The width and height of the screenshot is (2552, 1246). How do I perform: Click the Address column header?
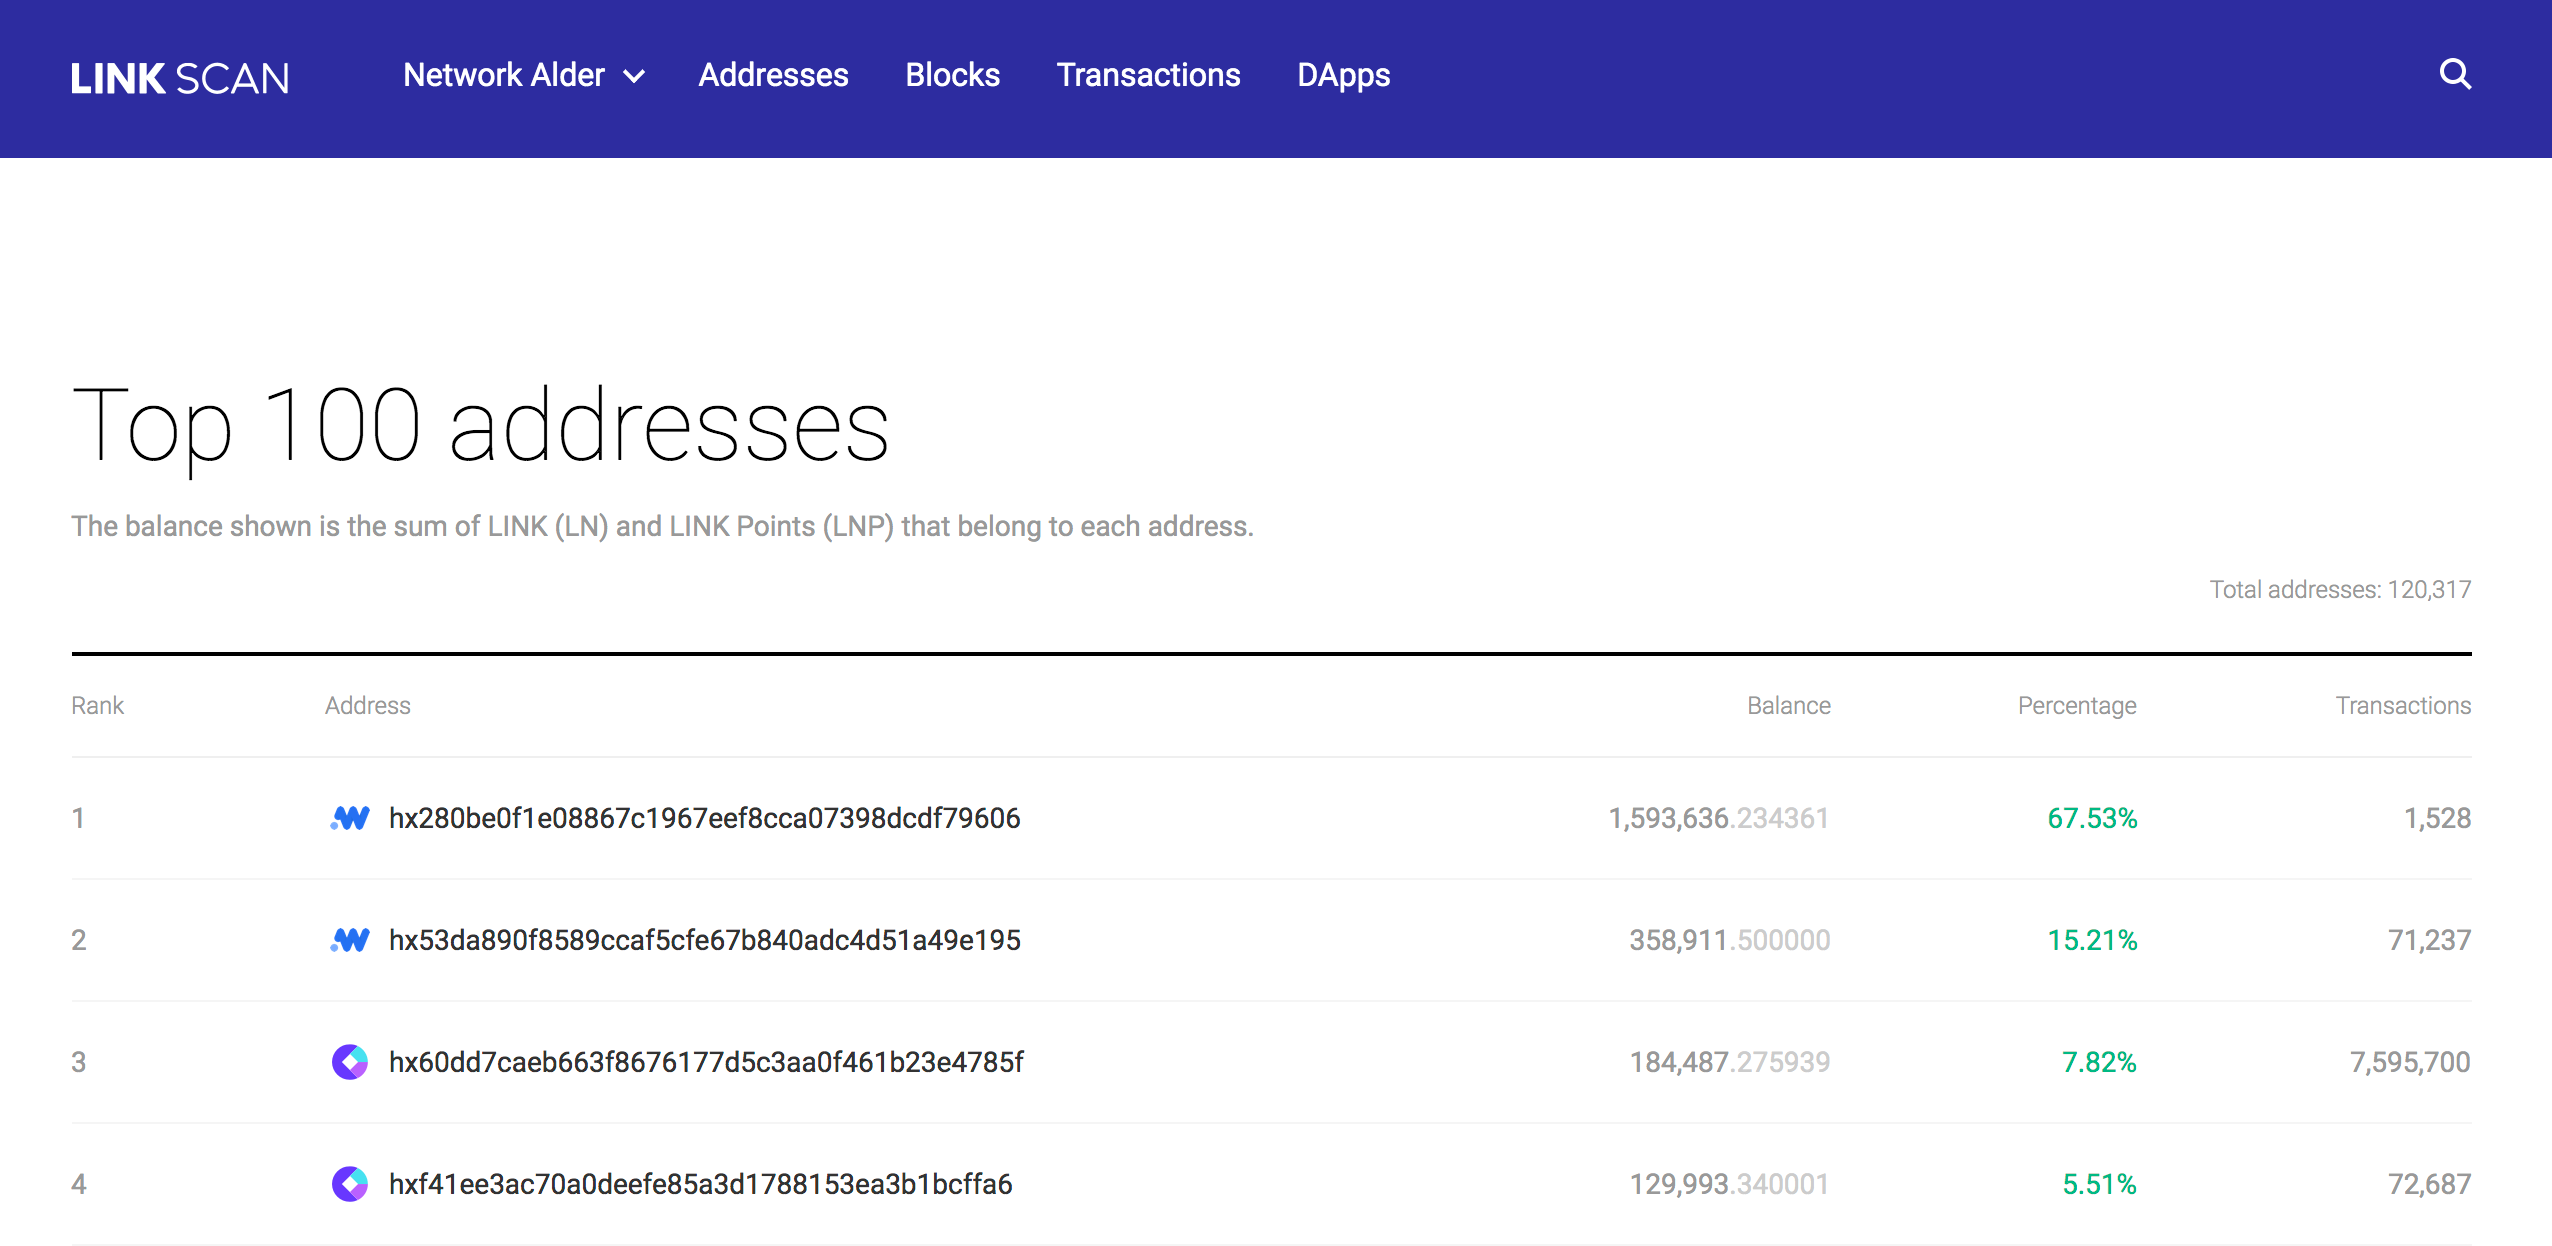[x=367, y=705]
